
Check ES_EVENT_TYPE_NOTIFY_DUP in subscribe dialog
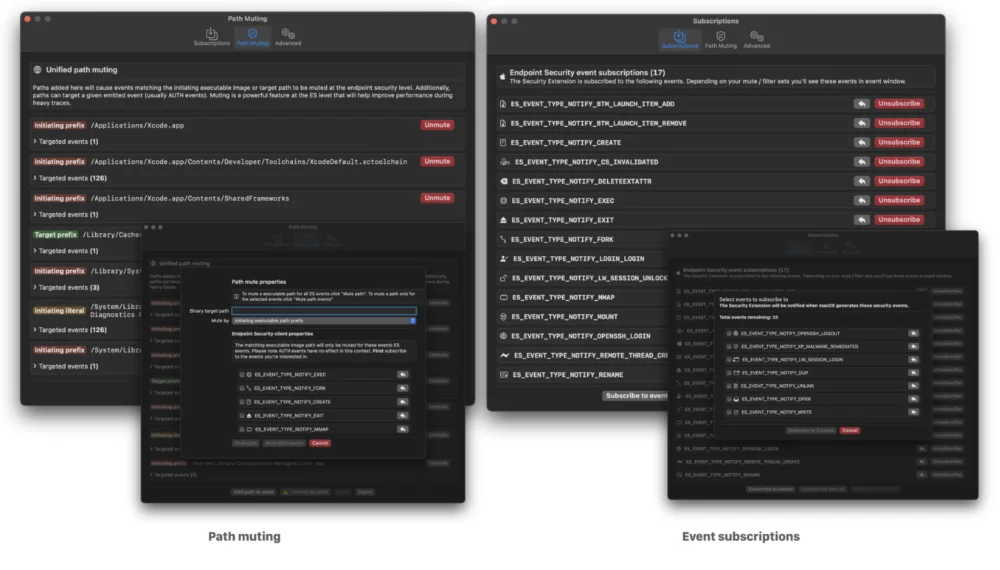[x=728, y=373]
